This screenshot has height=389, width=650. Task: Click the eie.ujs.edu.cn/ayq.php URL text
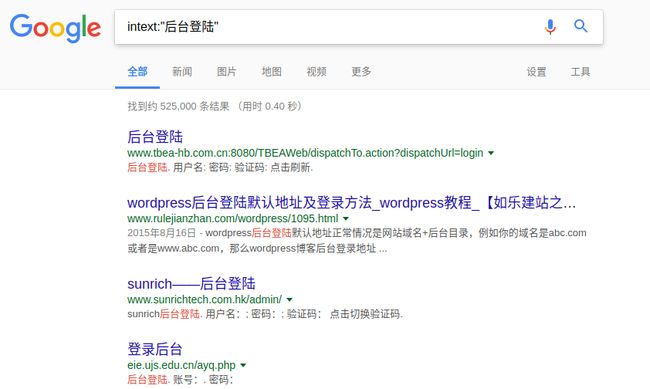click(181, 365)
